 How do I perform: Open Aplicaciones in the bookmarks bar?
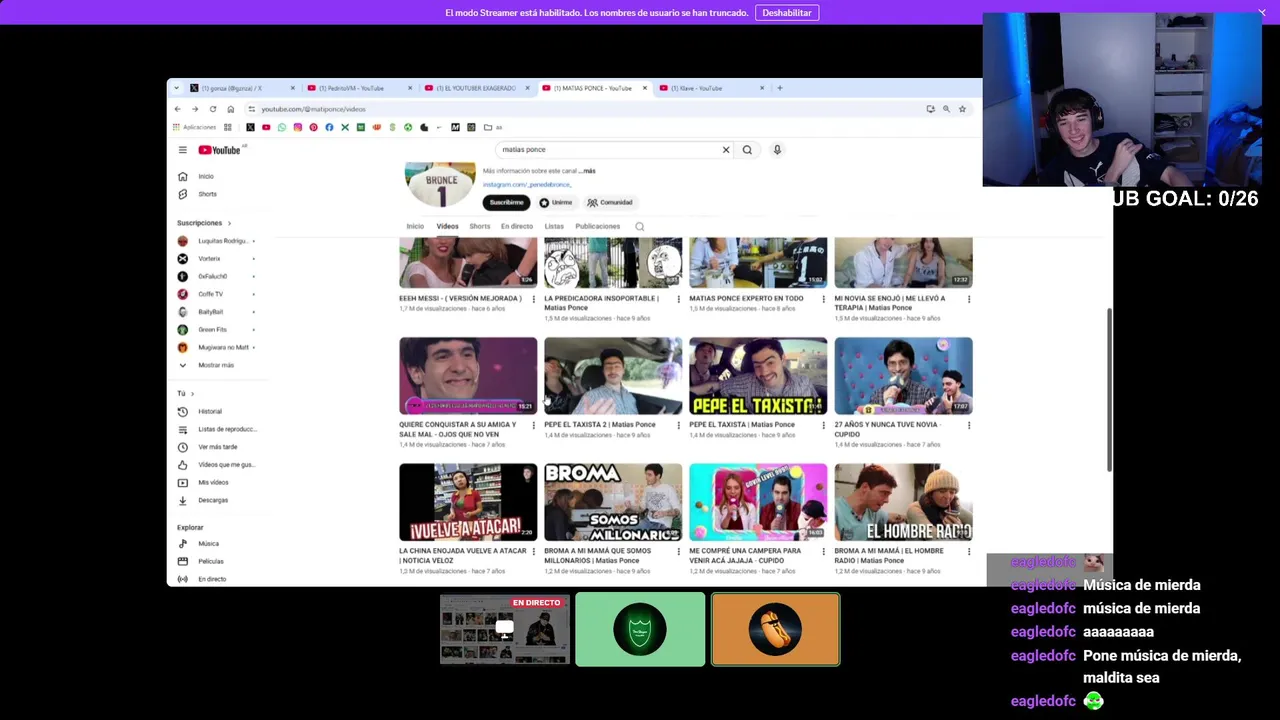194,127
